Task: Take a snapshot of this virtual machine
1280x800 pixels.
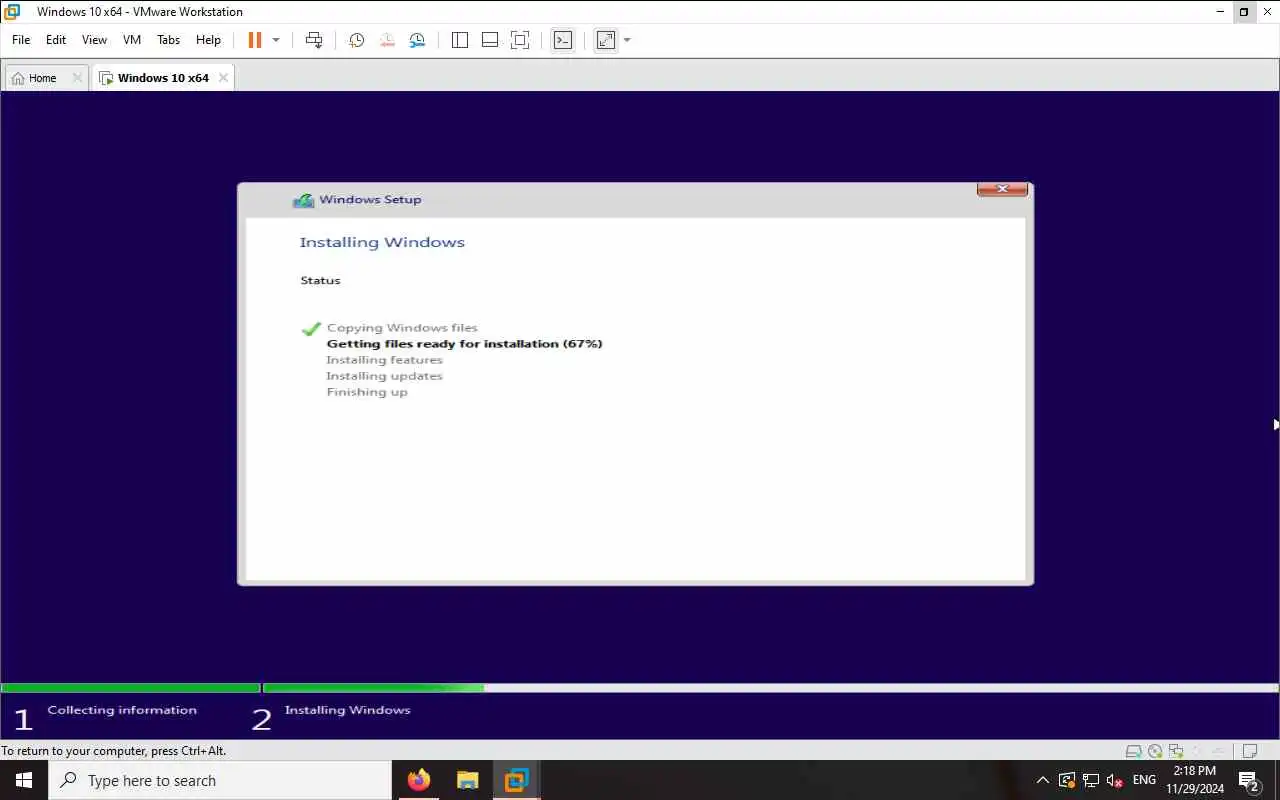Action: (356, 40)
